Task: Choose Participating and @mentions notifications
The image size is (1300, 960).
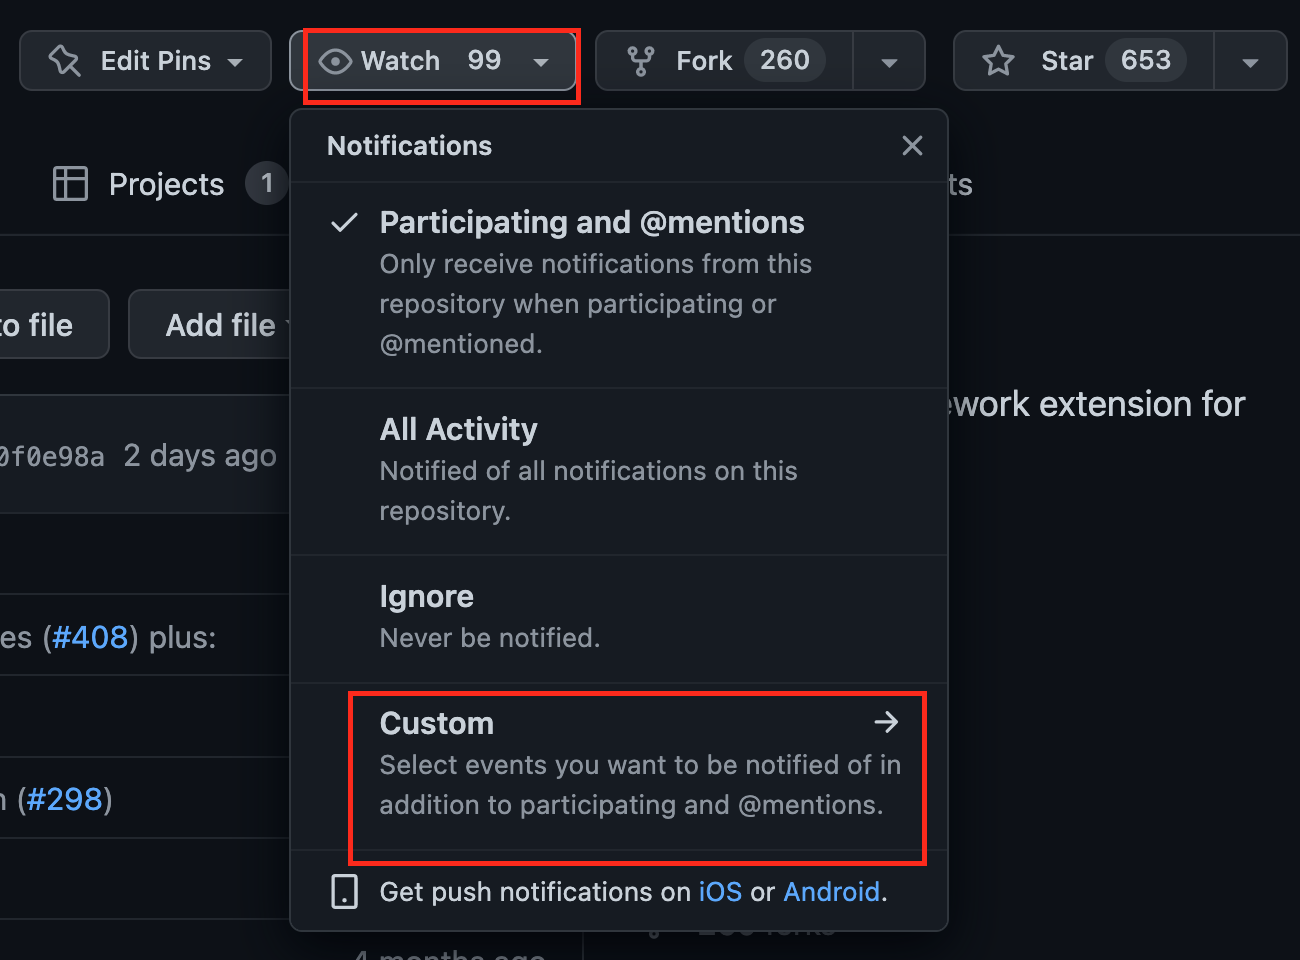Action: (x=592, y=222)
